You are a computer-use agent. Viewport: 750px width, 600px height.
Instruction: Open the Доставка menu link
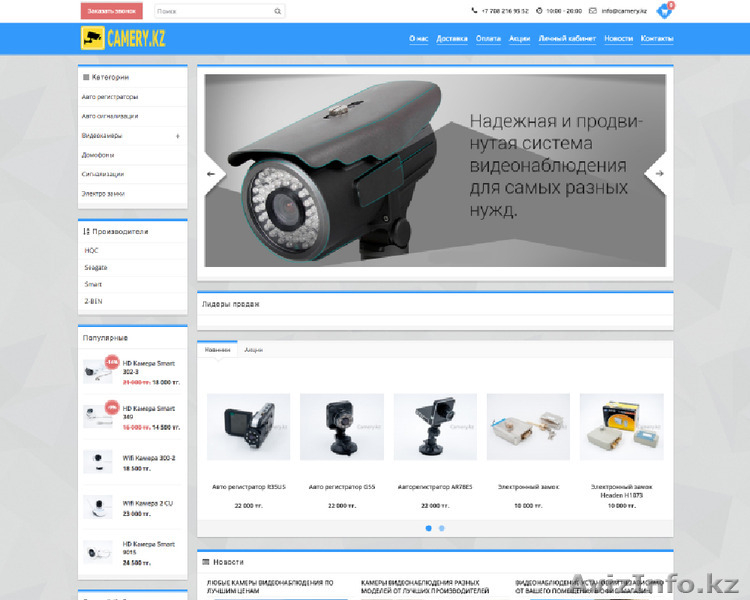[452, 38]
